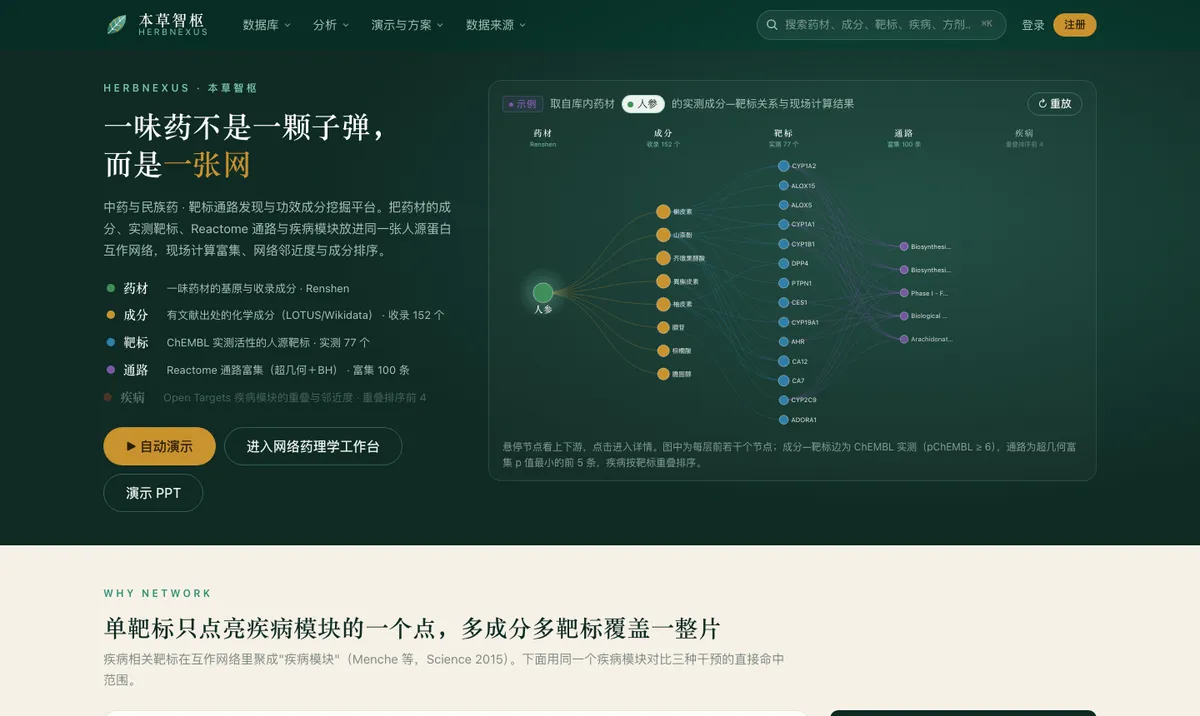This screenshot has height=716, width=1200.
Task: Replay the network animation with 重放
Action: click(1055, 104)
